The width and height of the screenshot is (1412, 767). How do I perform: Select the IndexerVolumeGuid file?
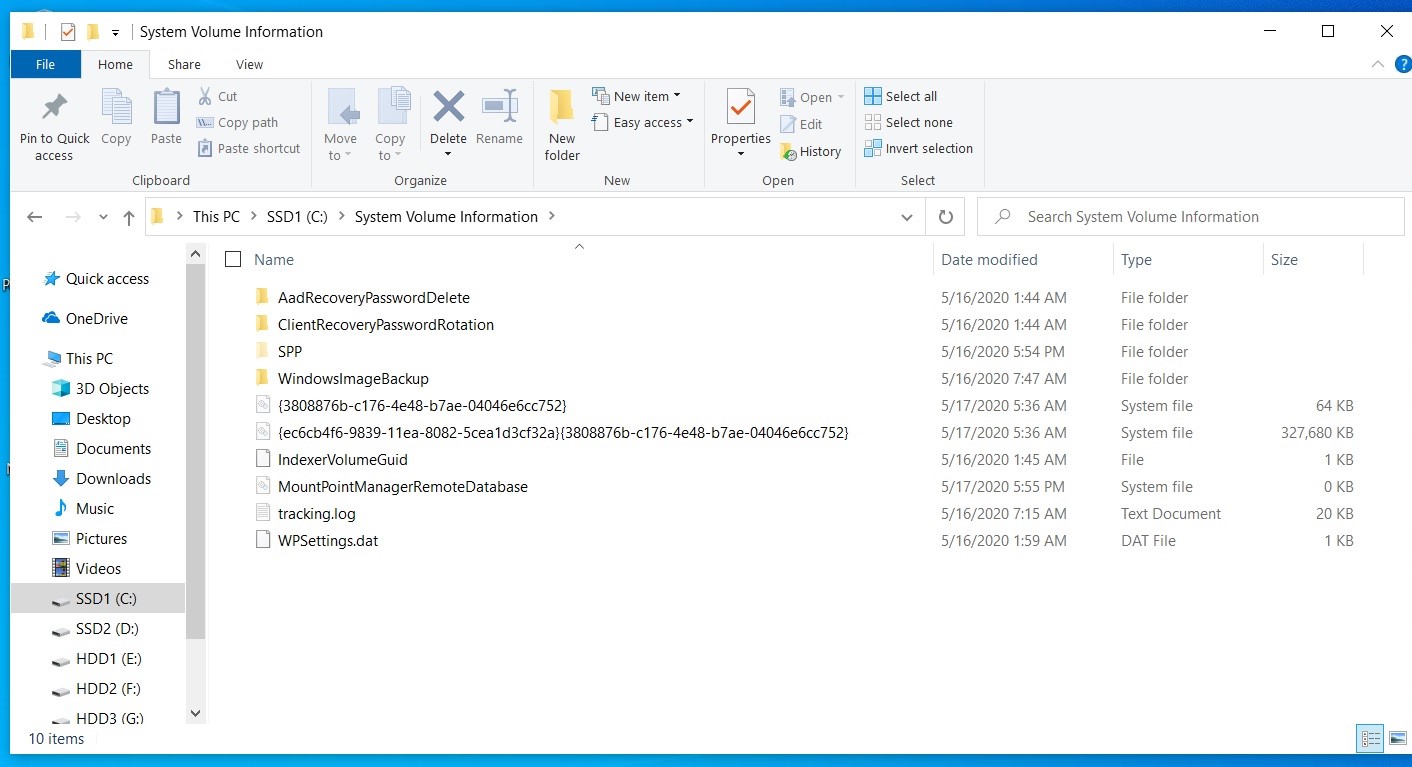pos(342,459)
